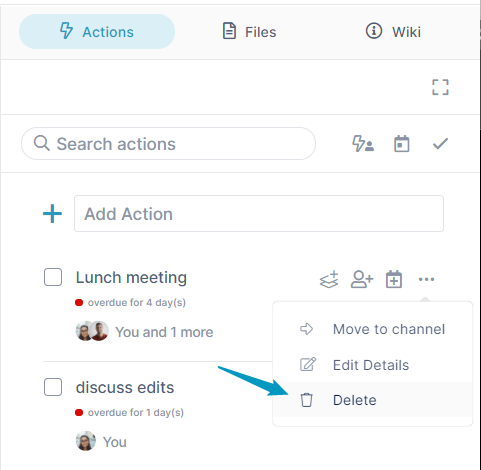
Task: Show completed actions with checkmark icon
Action: coord(440,144)
